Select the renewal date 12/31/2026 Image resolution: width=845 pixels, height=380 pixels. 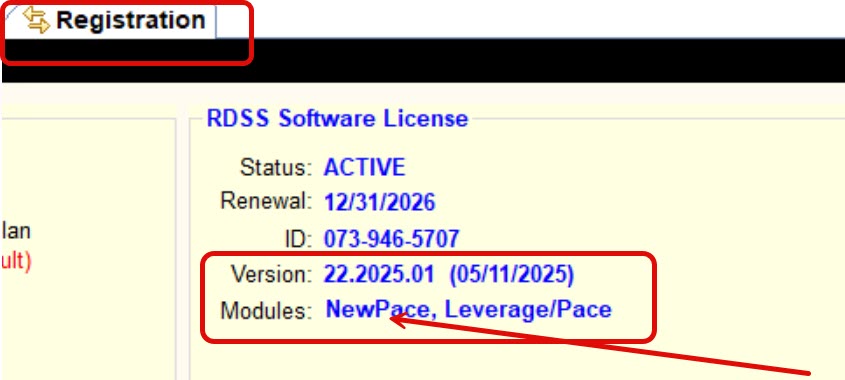click(x=379, y=203)
